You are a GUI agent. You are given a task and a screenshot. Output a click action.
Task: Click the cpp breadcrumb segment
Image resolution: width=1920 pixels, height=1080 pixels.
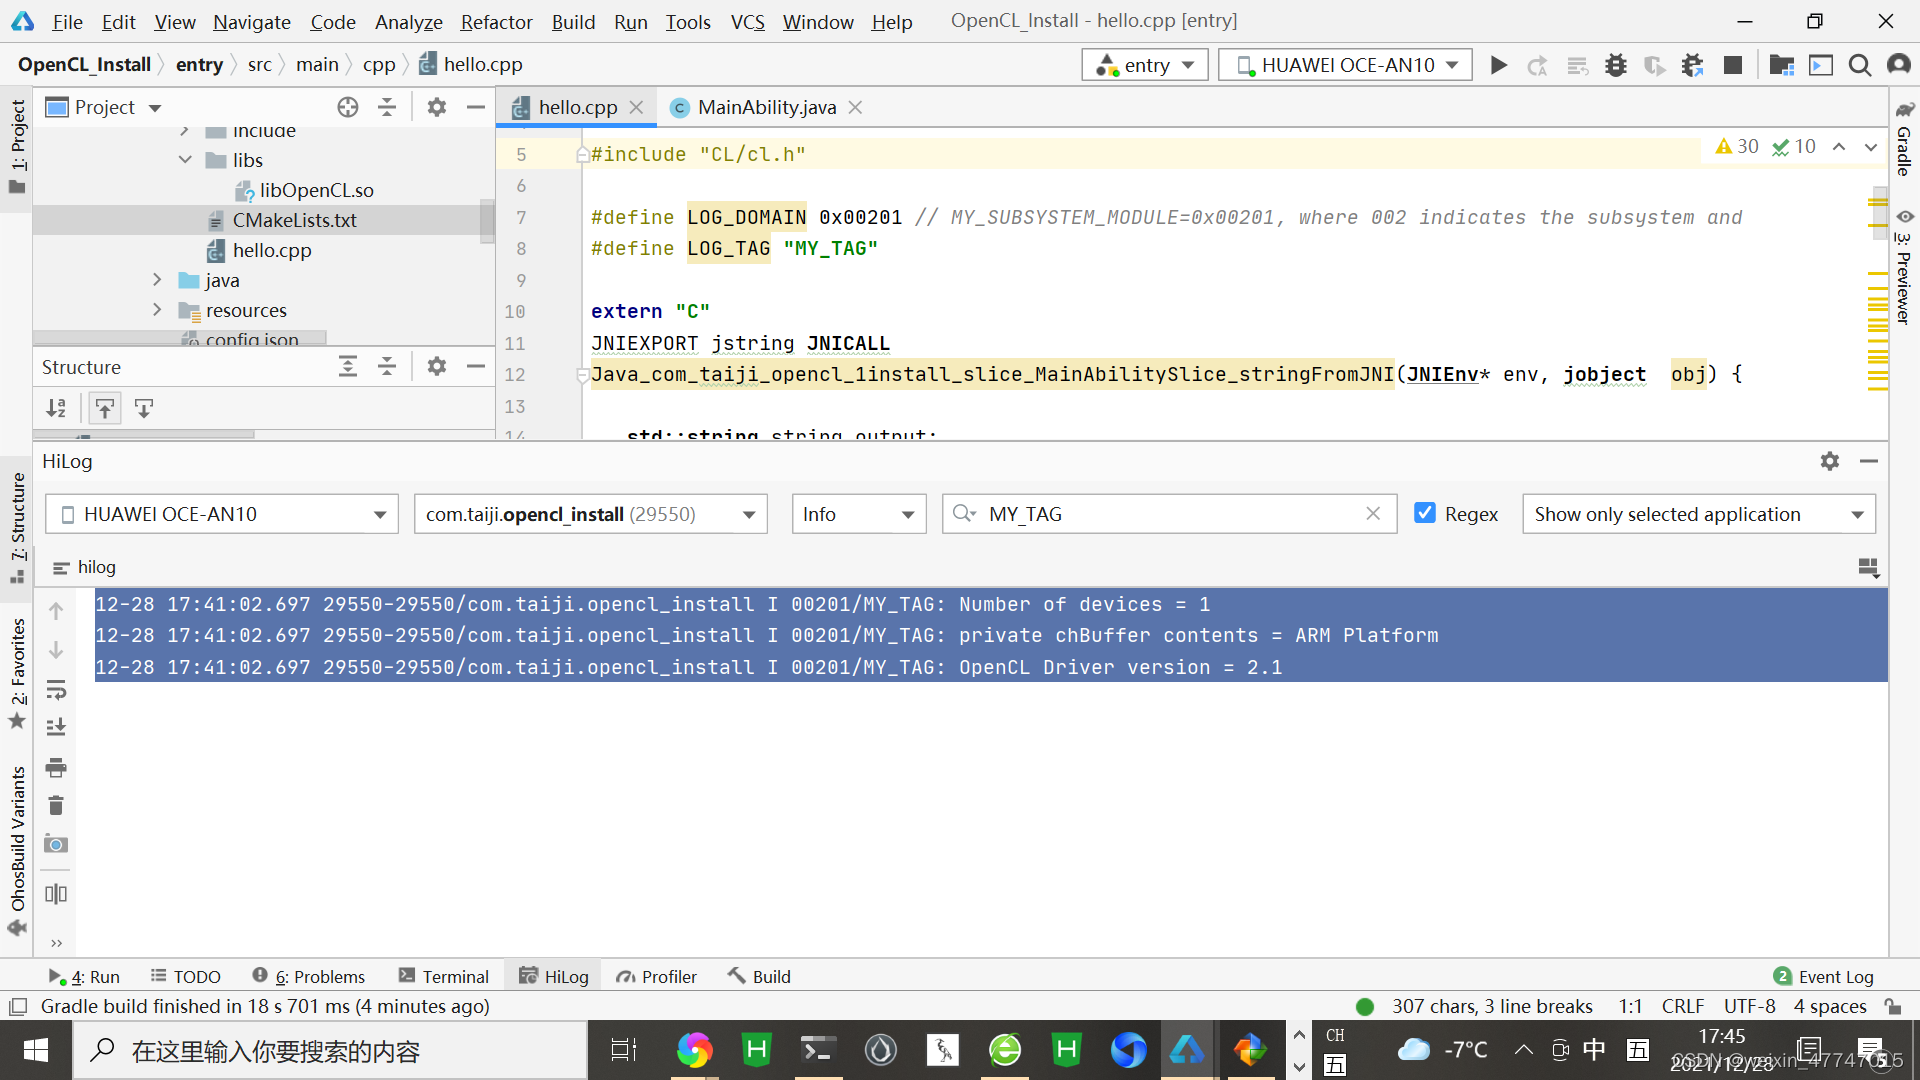coord(379,65)
